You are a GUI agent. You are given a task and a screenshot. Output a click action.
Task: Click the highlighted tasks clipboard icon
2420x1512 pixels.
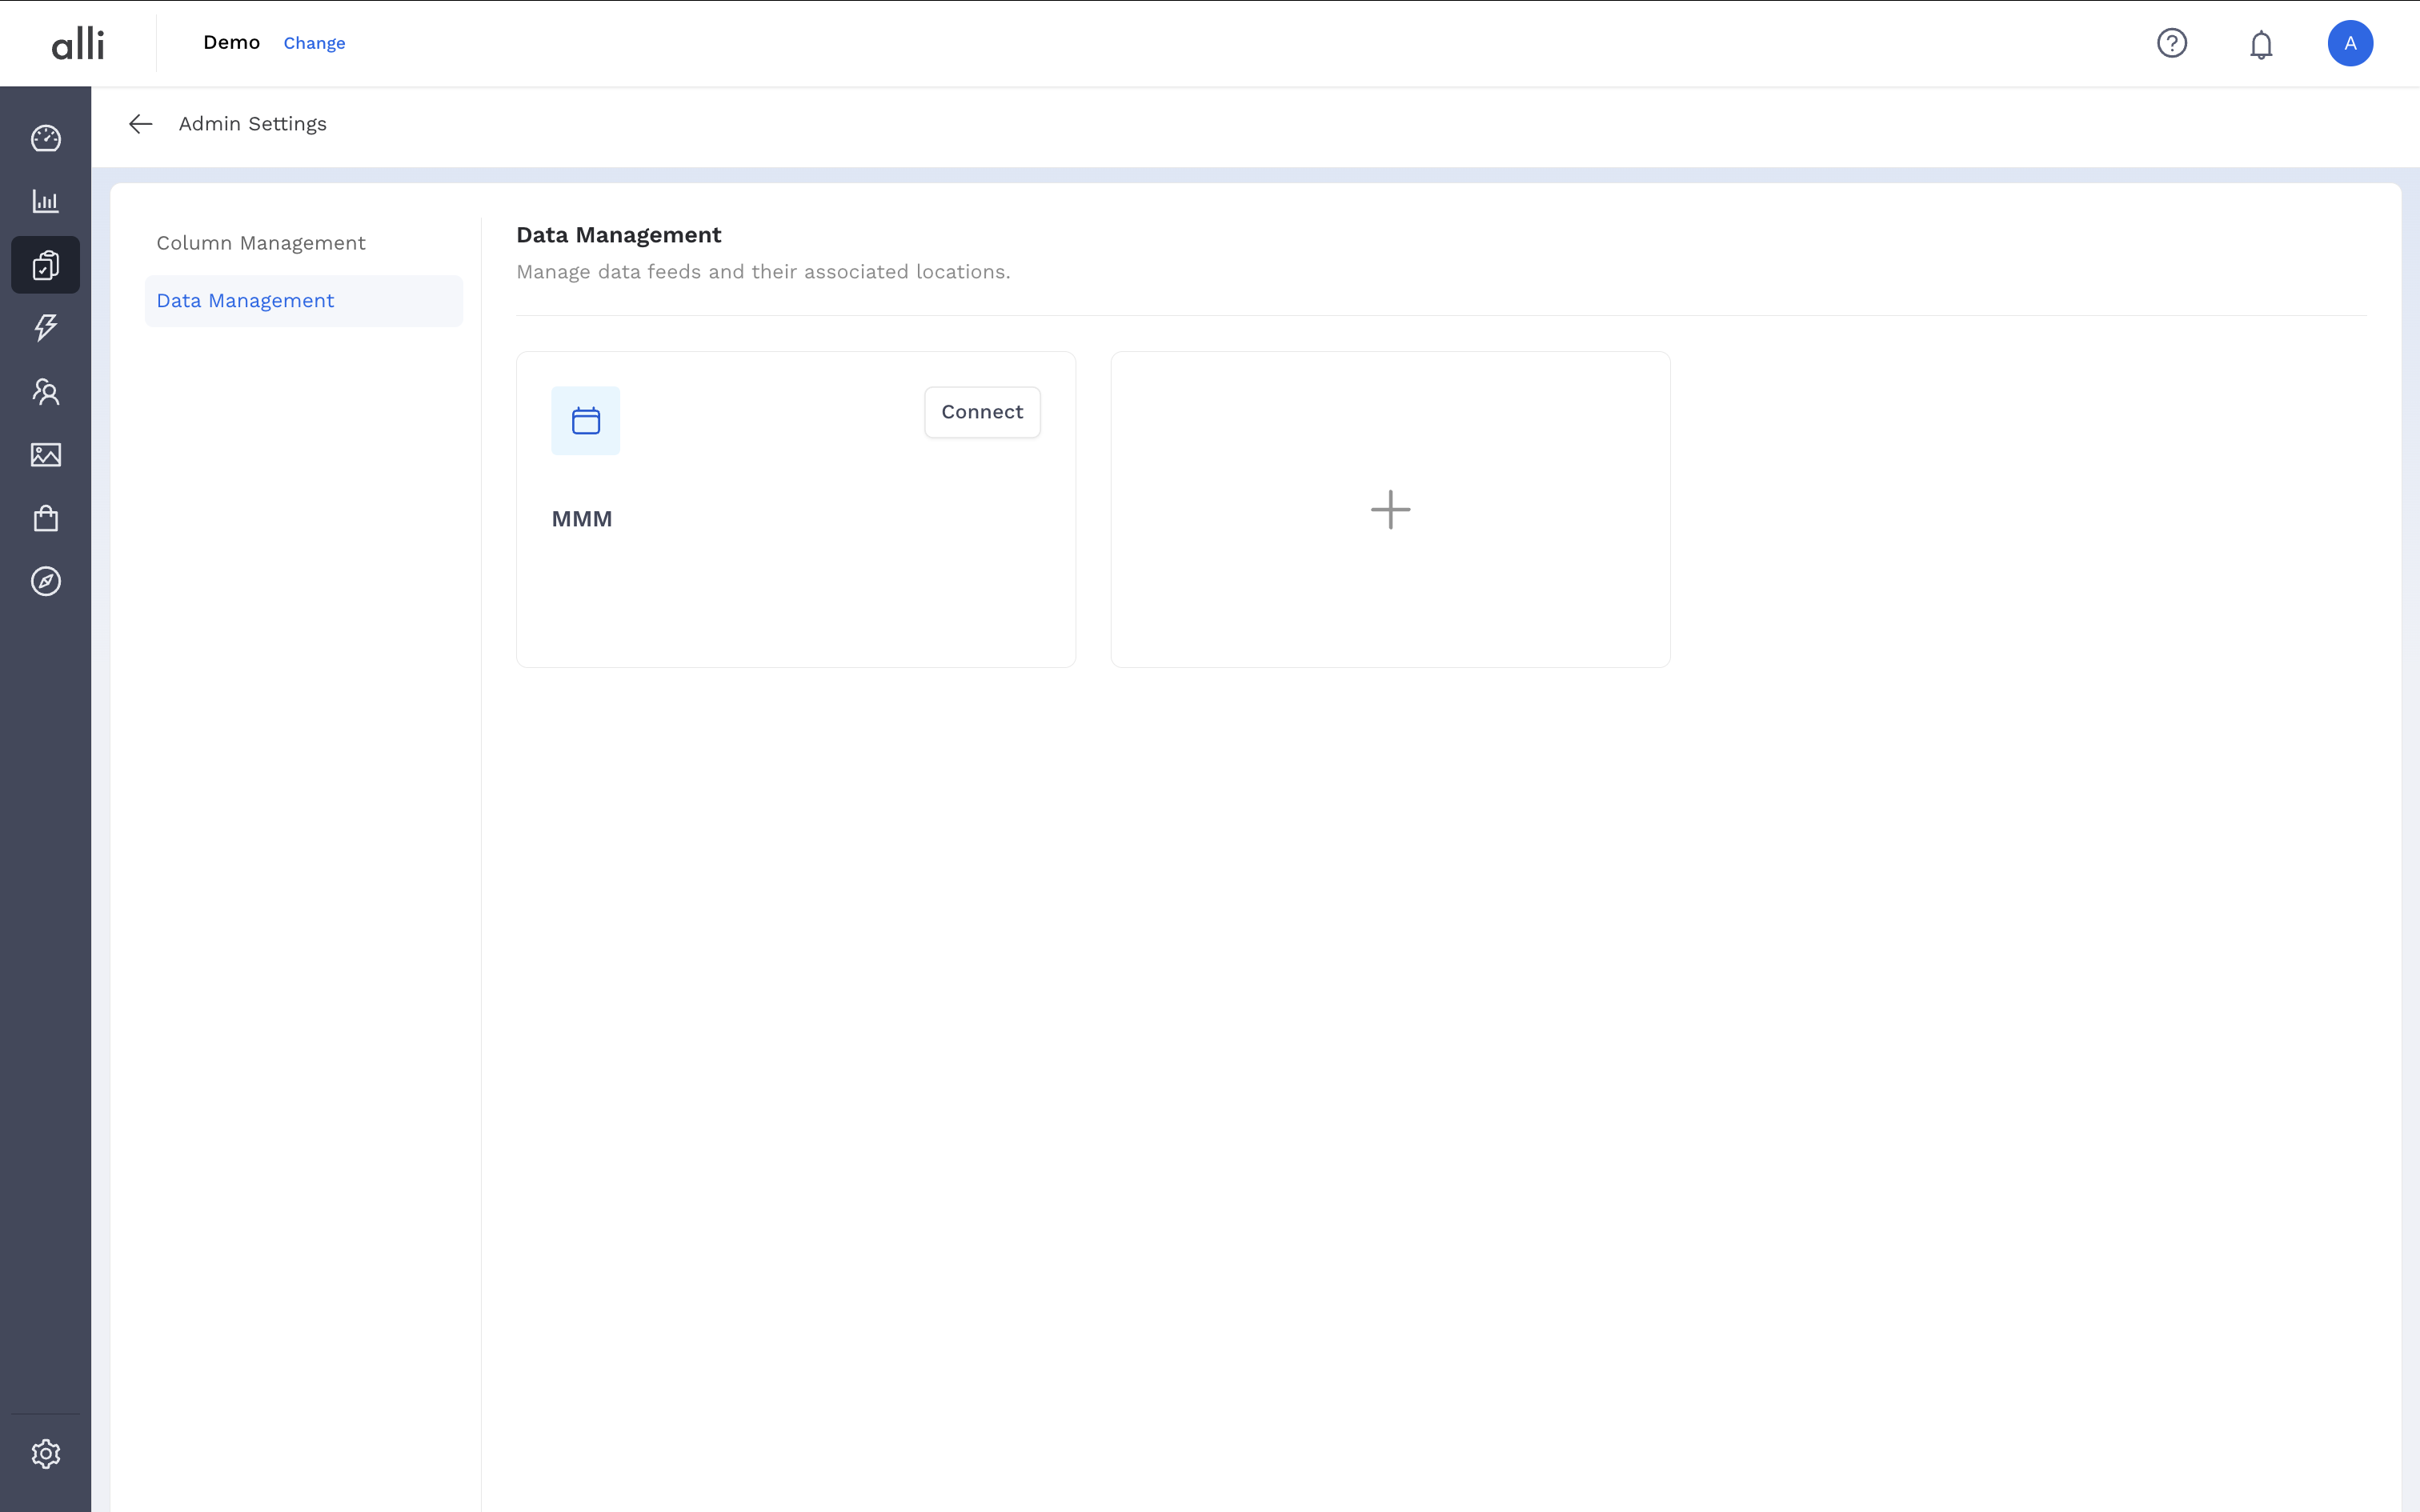pyautogui.click(x=45, y=265)
